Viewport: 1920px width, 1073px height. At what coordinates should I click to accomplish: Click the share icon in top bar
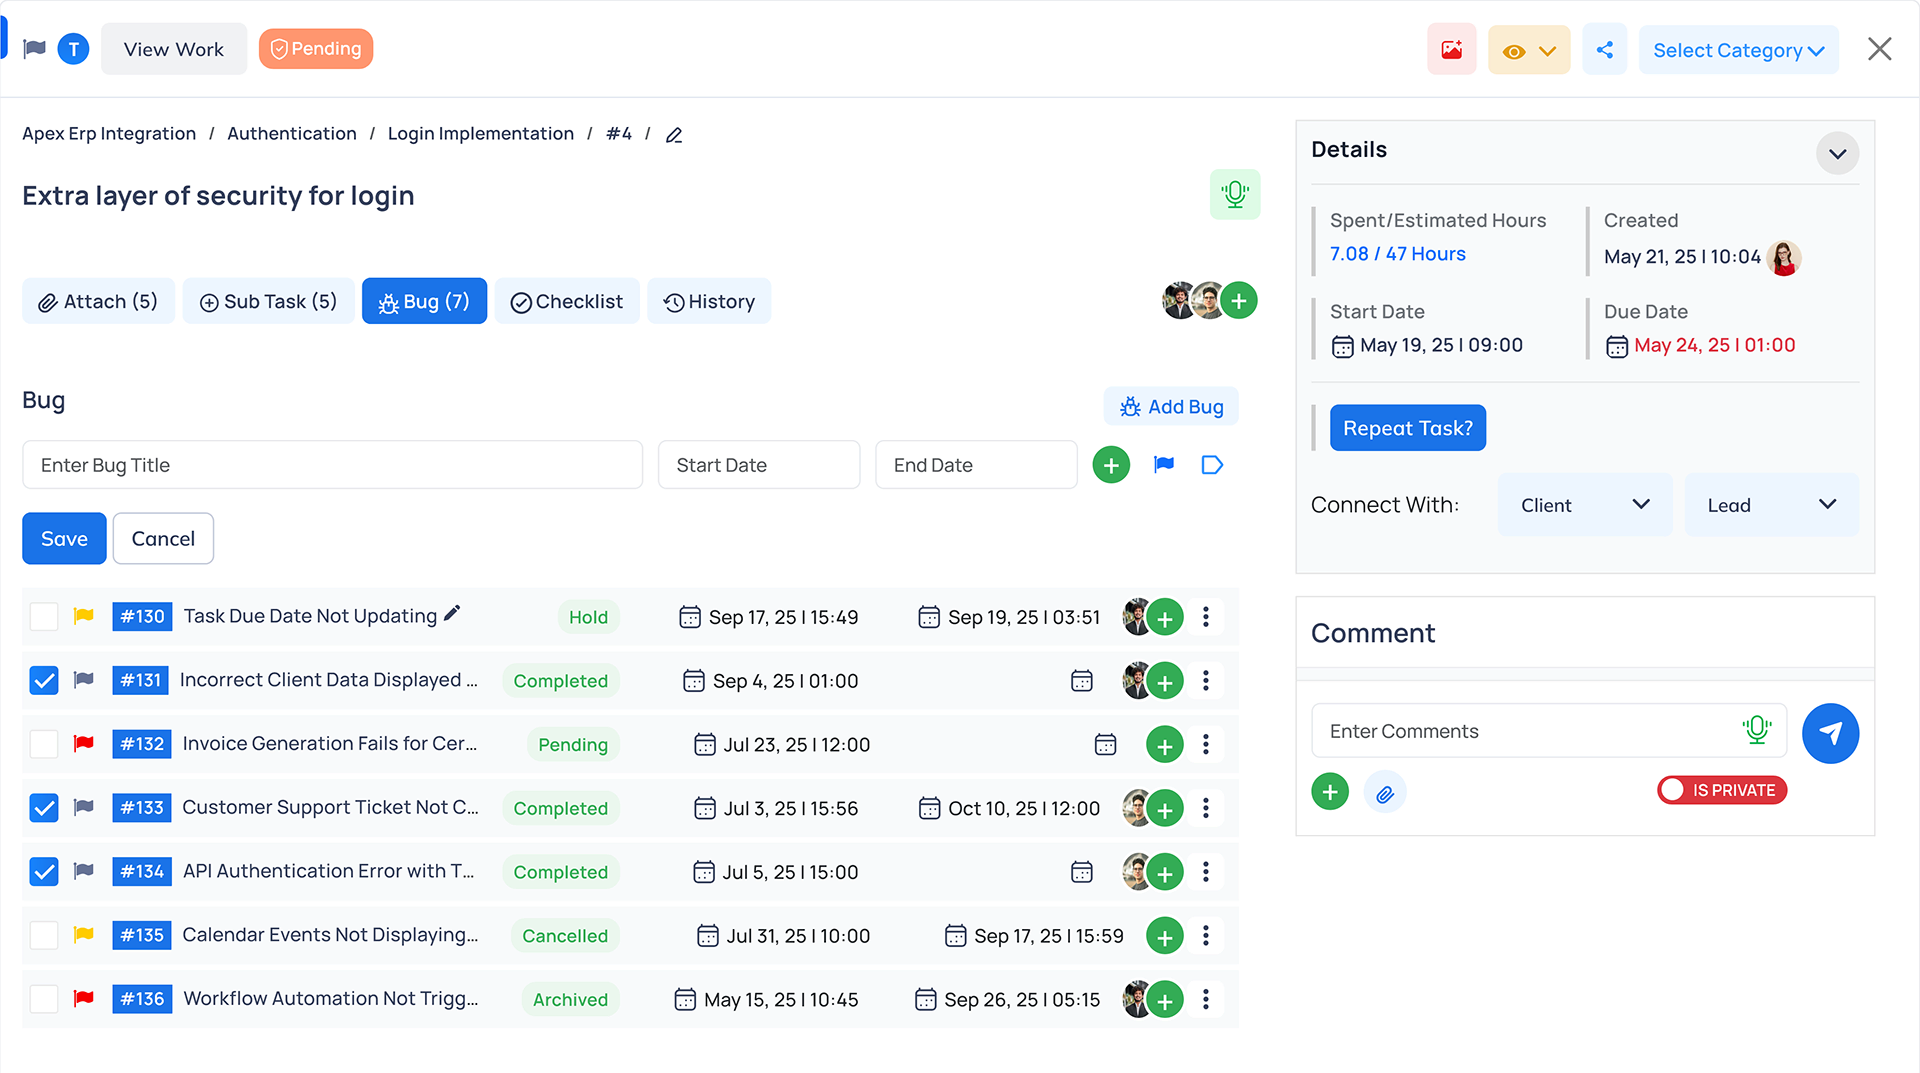tap(1604, 50)
